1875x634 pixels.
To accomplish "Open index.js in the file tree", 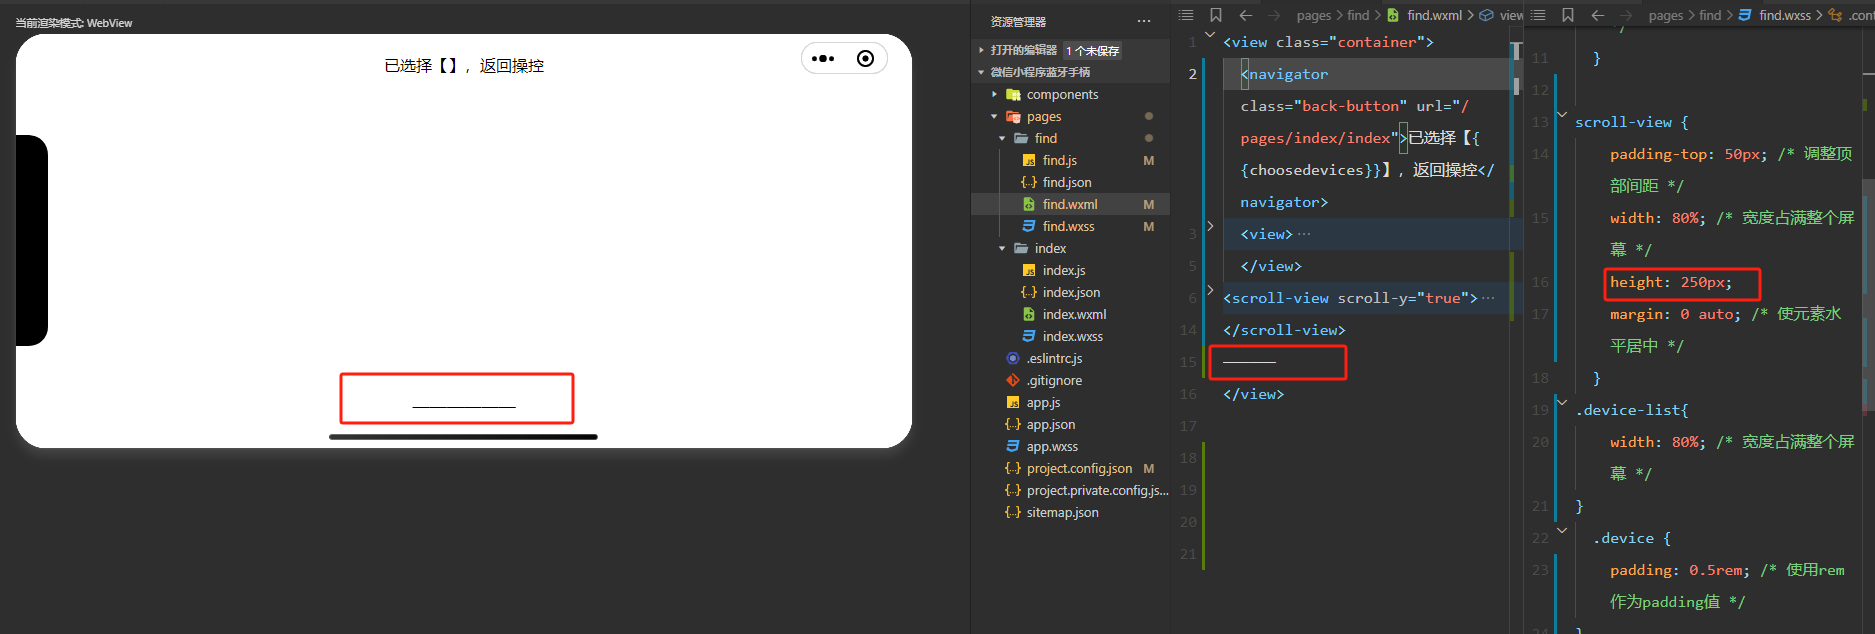I will coord(1064,271).
